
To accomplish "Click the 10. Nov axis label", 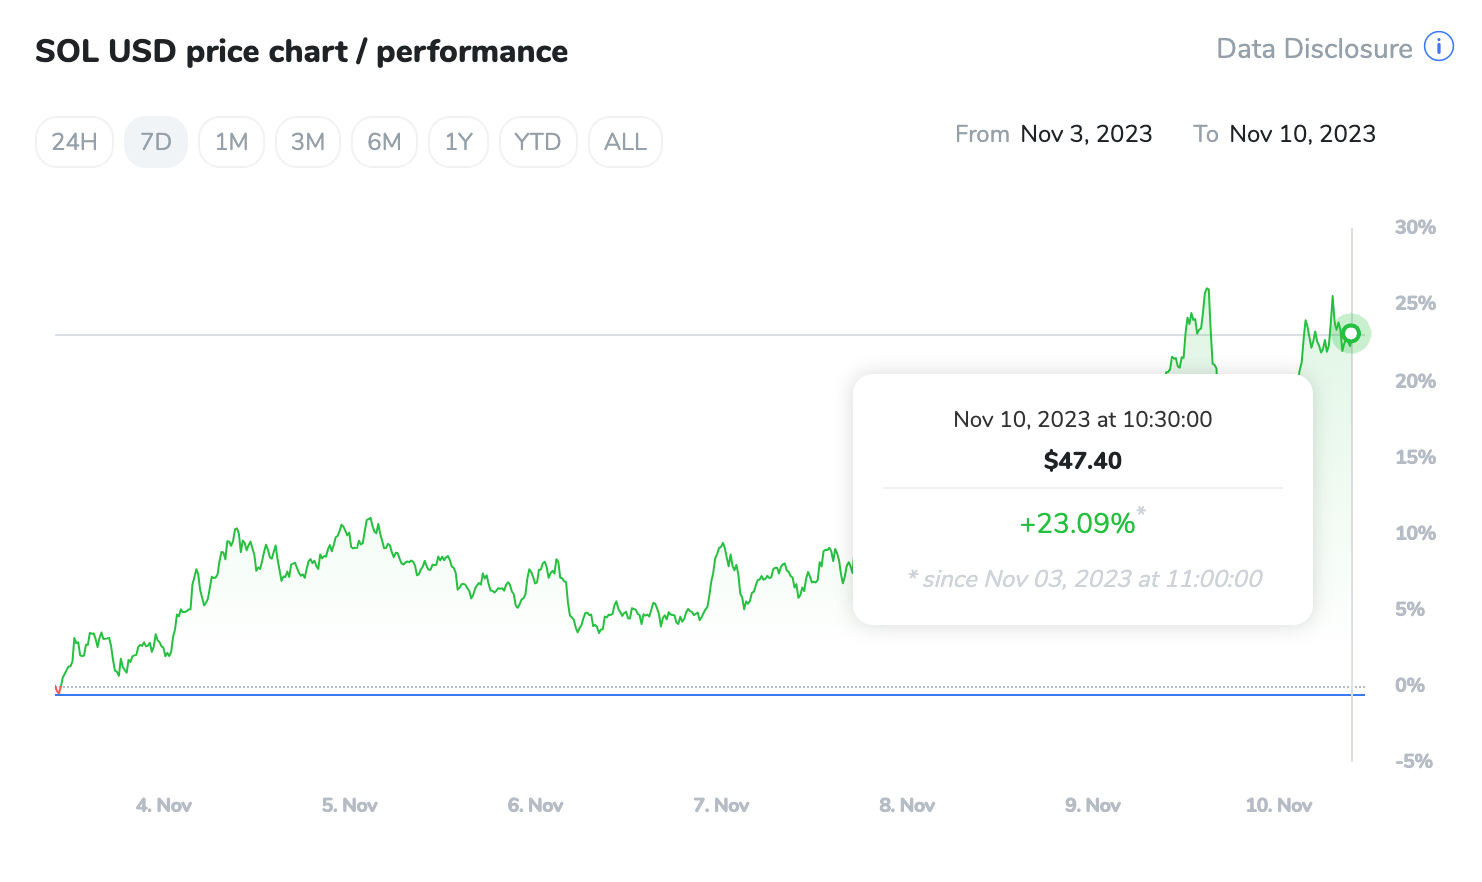I will tap(1278, 805).
